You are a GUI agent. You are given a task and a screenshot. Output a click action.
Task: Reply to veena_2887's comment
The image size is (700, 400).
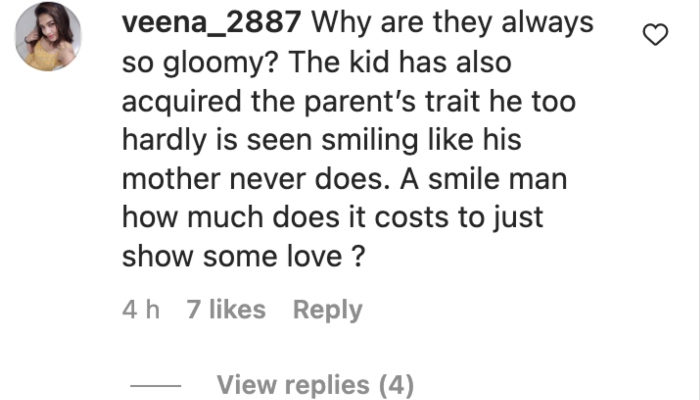[327, 310]
